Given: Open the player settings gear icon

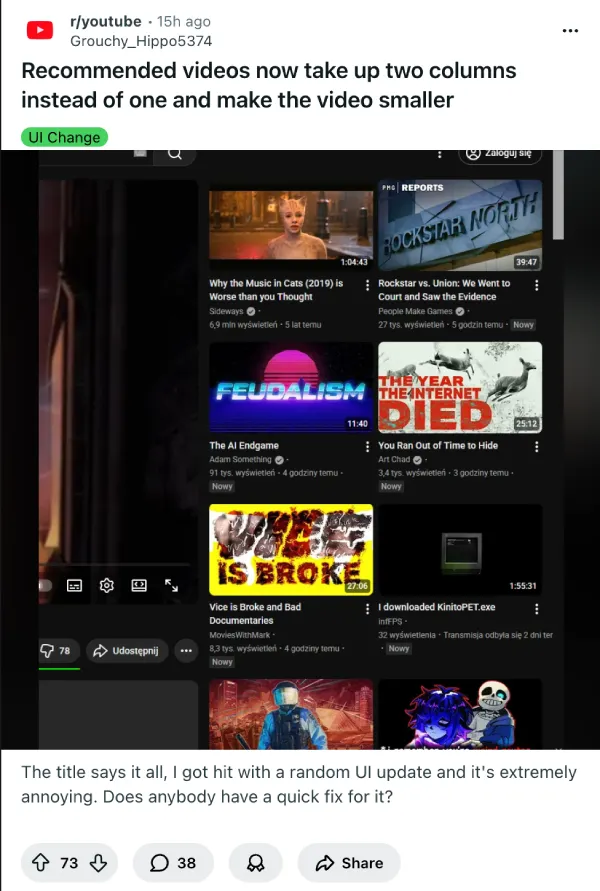Looking at the screenshot, I should click(106, 585).
